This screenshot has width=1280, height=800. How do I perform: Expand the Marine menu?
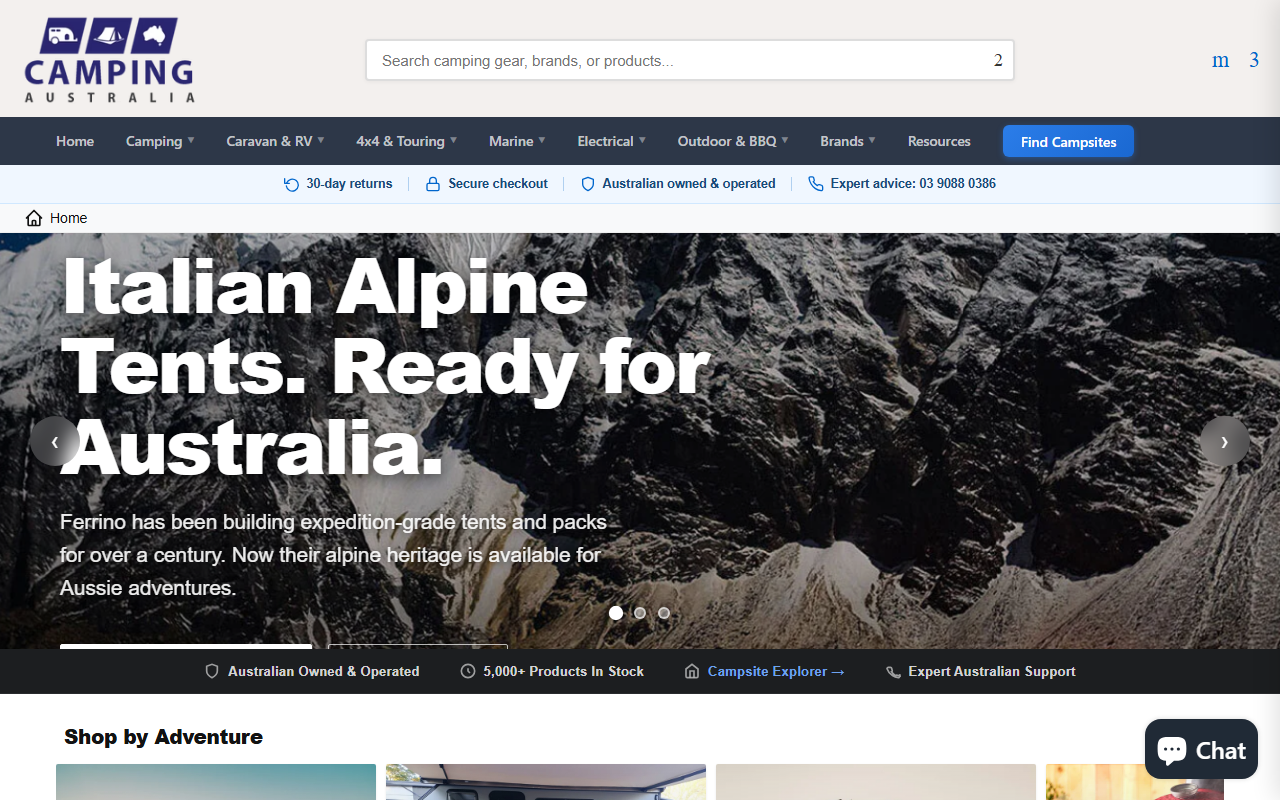click(x=517, y=141)
